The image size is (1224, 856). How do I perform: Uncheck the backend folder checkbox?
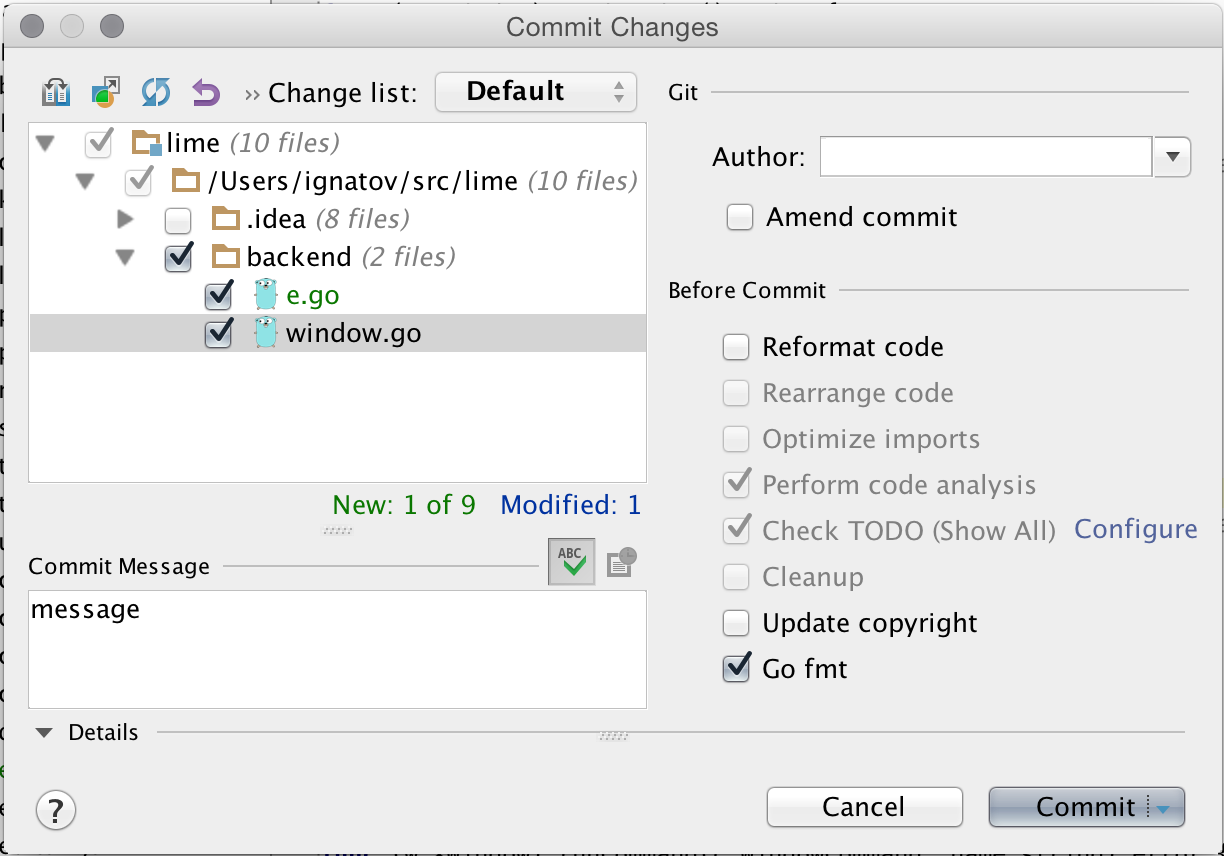[x=178, y=257]
